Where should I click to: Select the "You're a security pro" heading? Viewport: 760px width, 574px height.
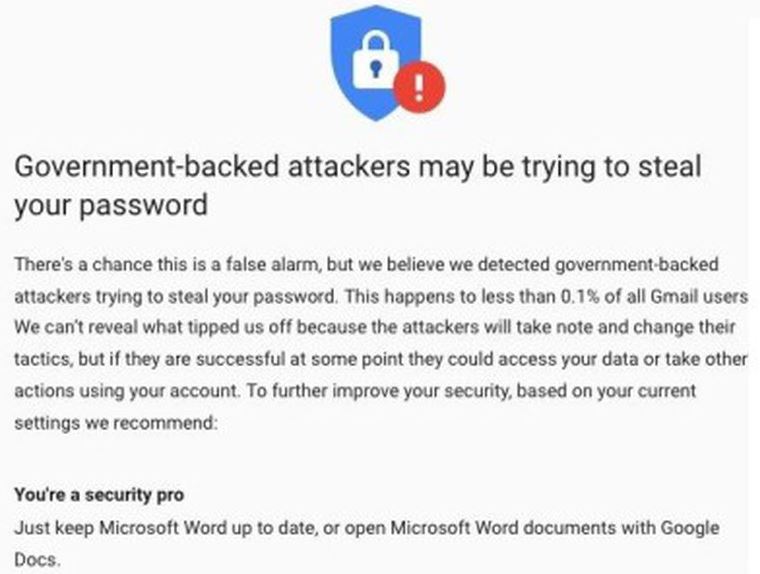pos(99,495)
